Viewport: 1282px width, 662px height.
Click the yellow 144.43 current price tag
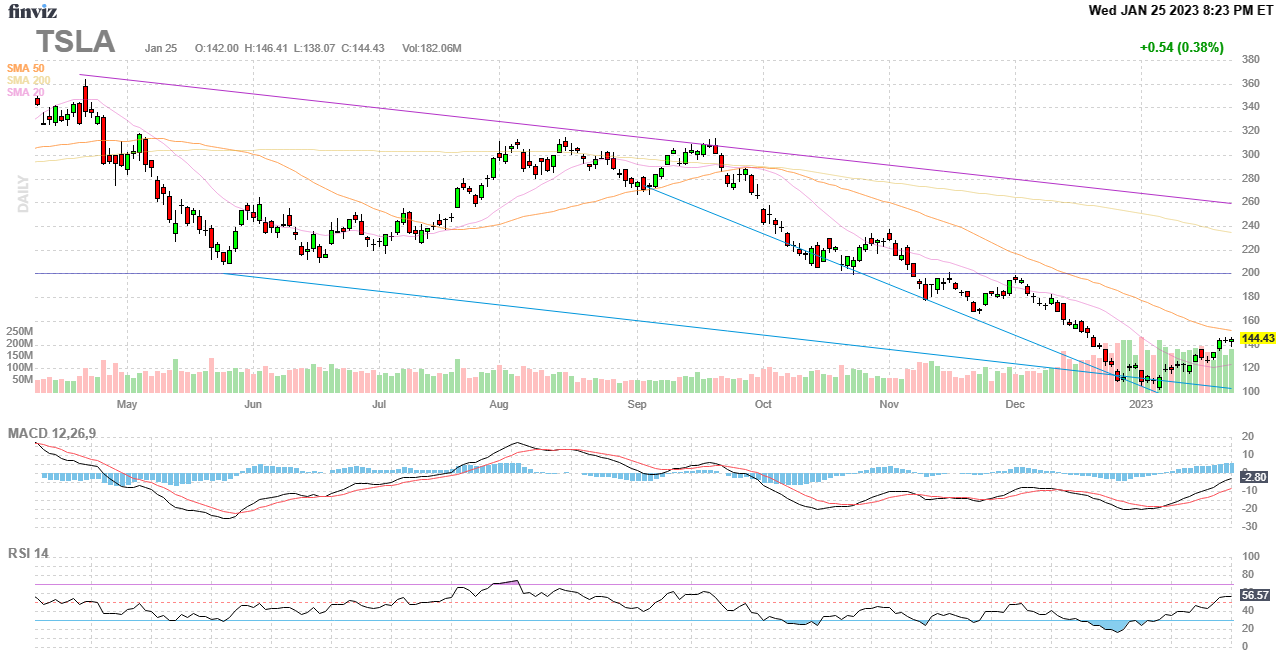click(1257, 339)
